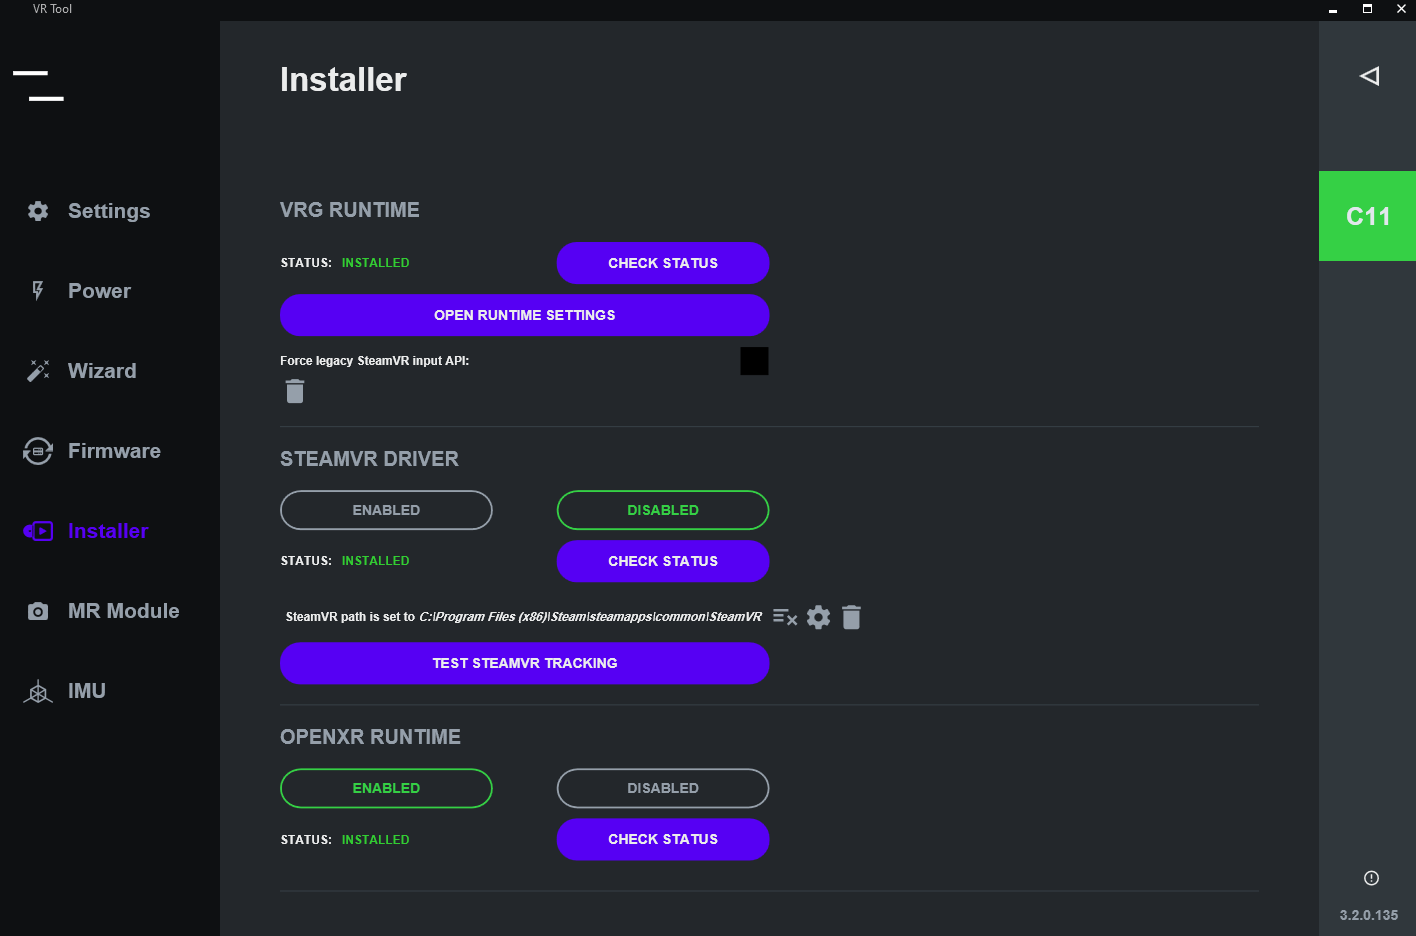Image resolution: width=1416 pixels, height=936 pixels.
Task: Check status of SteamVR Driver
Action: tap(663, 561)
